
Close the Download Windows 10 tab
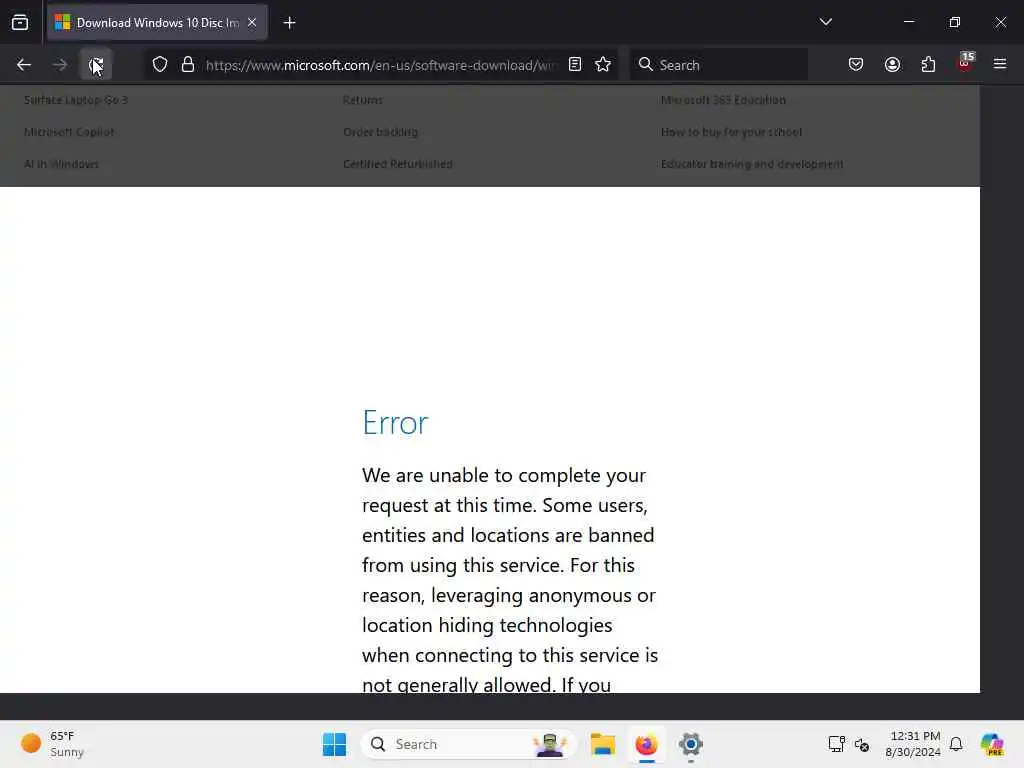pyautogui.click(x=252, y=22)
